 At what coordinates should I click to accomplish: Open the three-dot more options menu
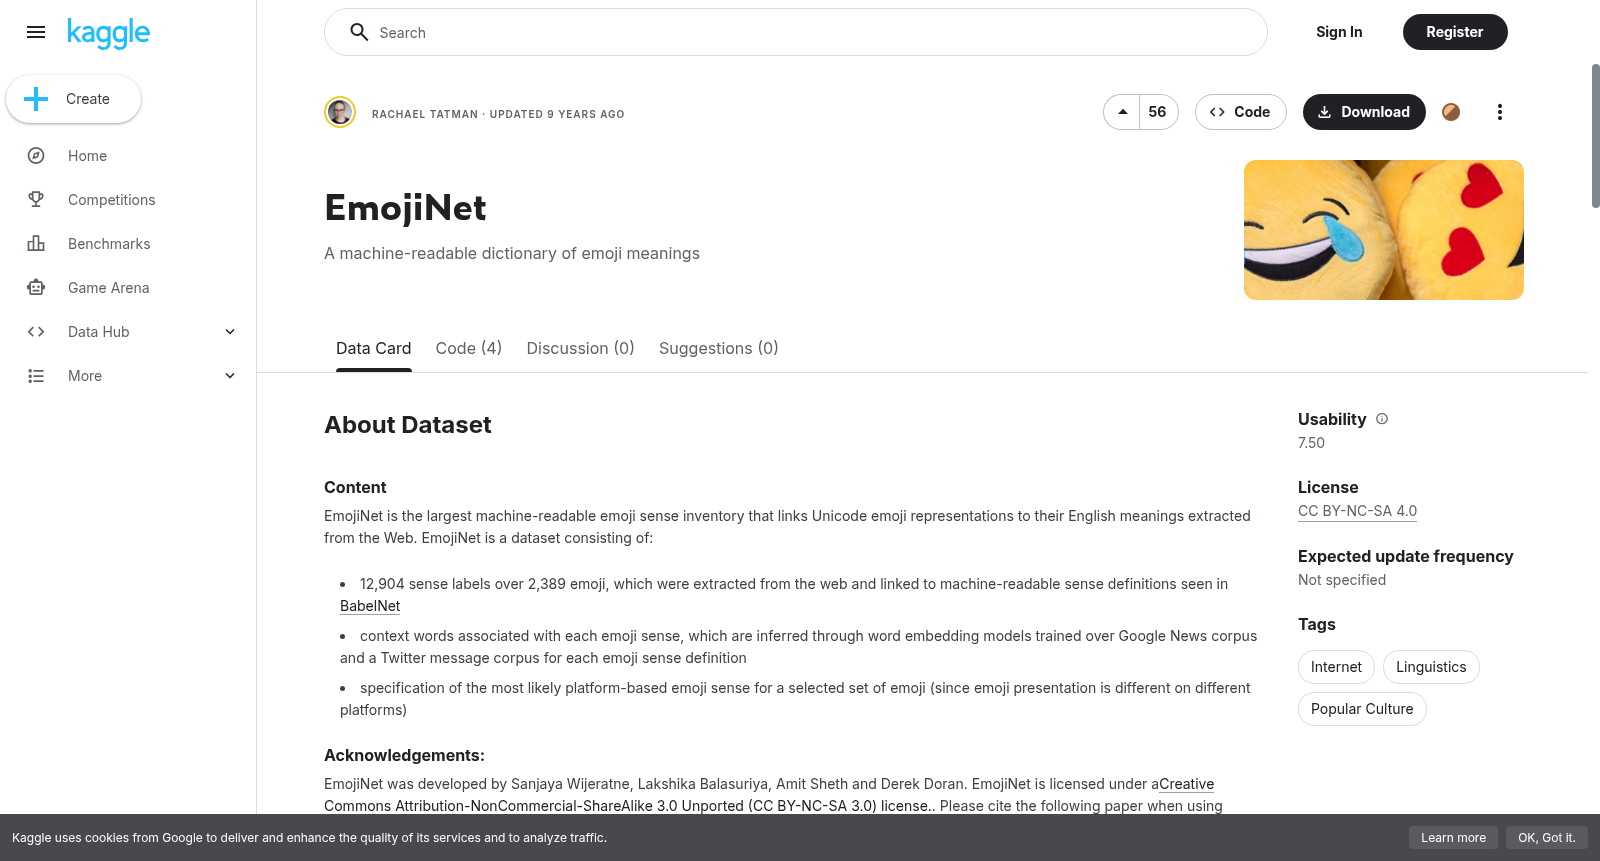(1499, 112)
